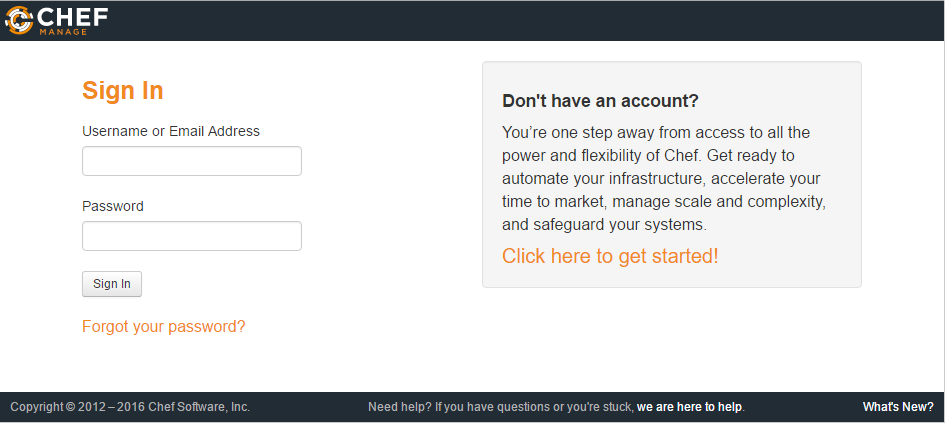Open the What's New? footer link
This screenshot has width=945, height=423.
coord(898,407)
